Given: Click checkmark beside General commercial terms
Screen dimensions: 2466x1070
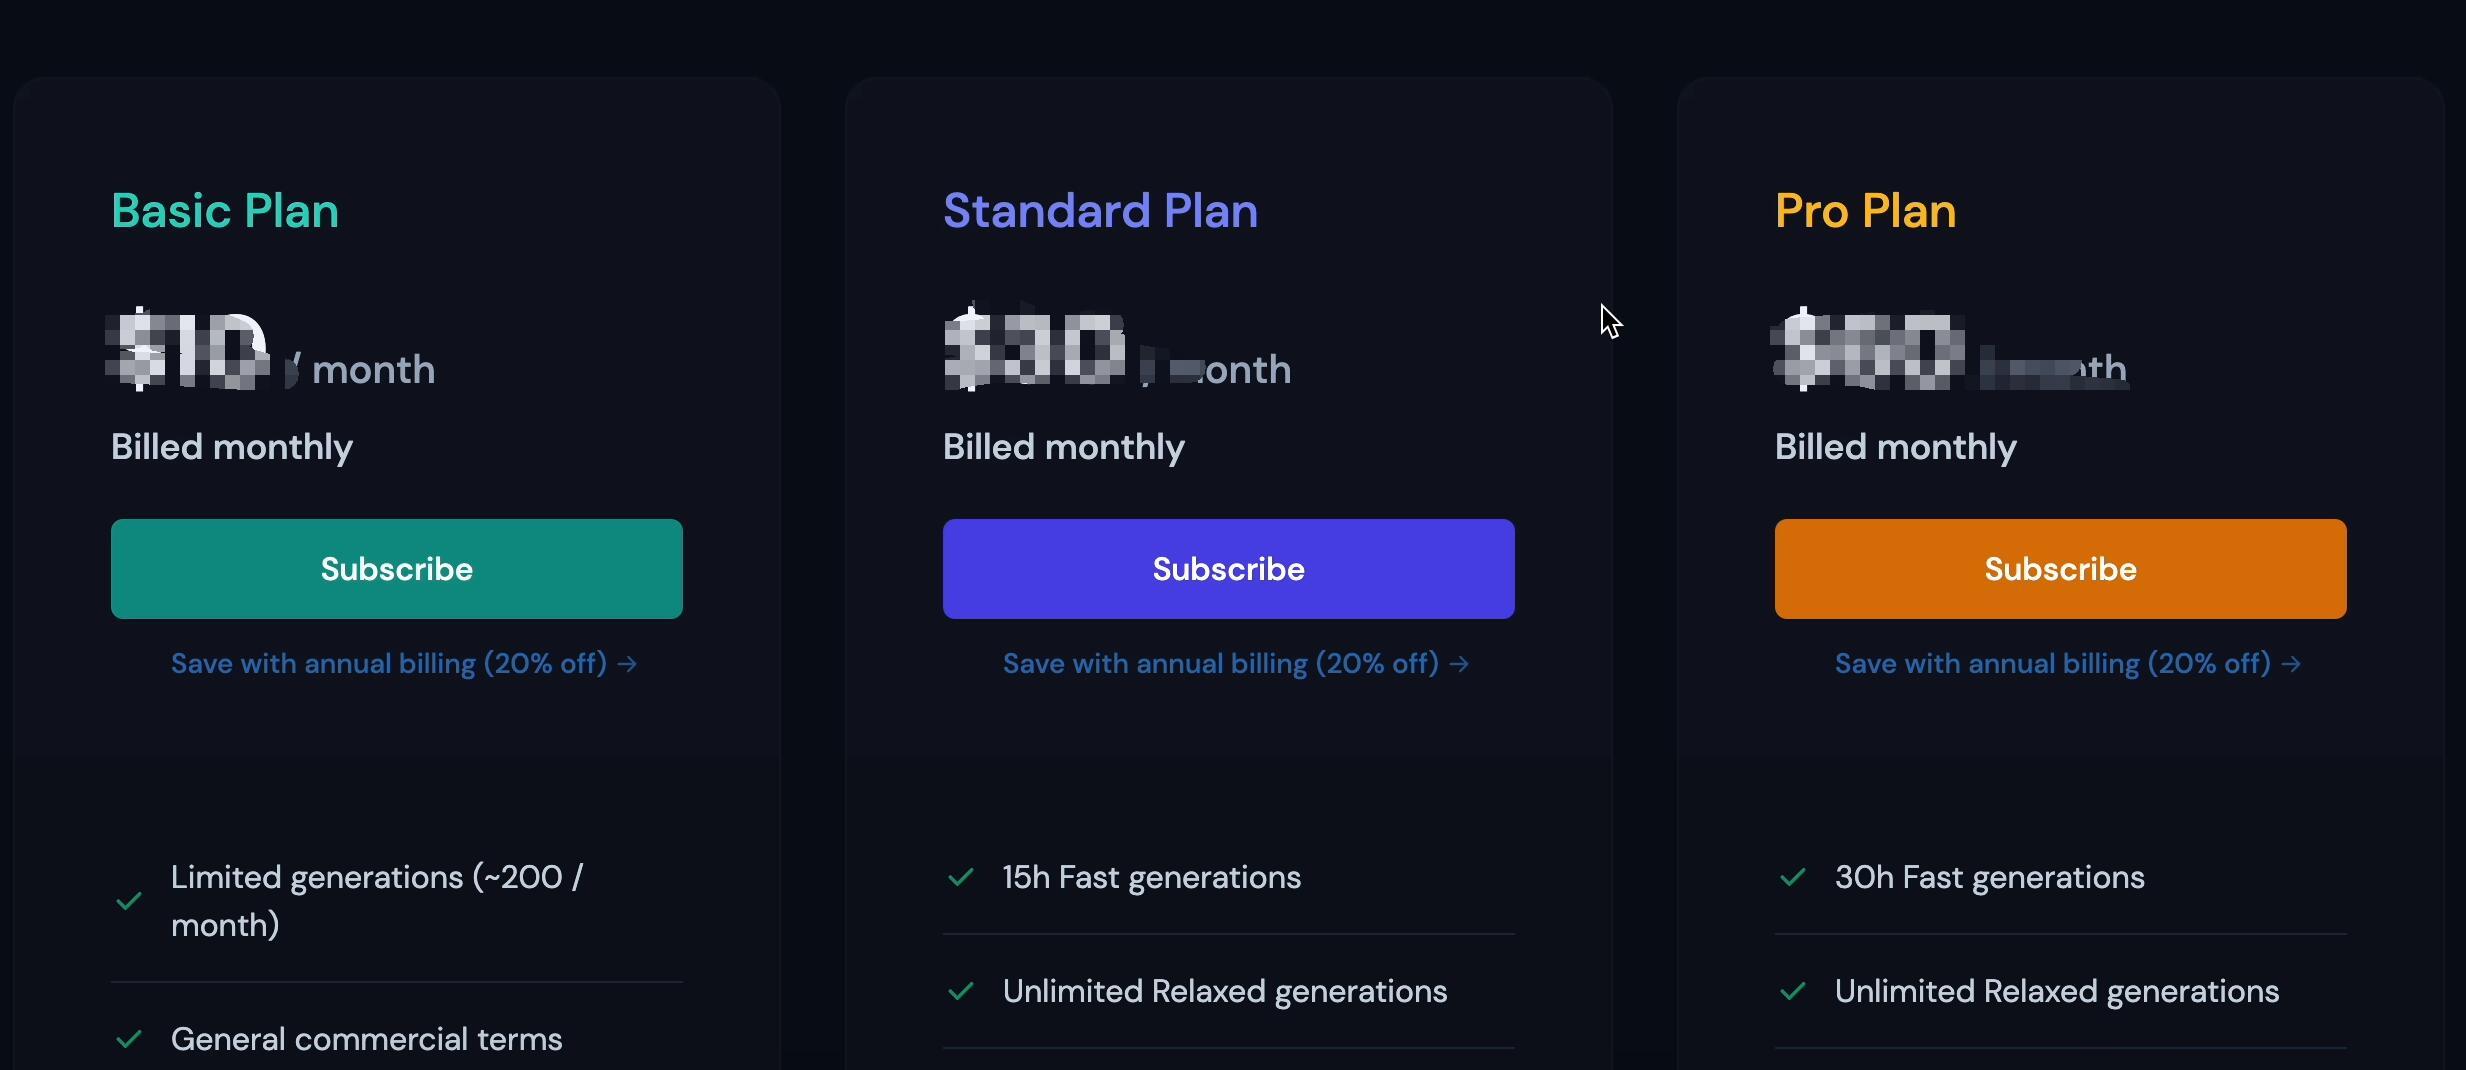Looking at the screenshot, I should pyautogui.click(x=129, y=1039).
